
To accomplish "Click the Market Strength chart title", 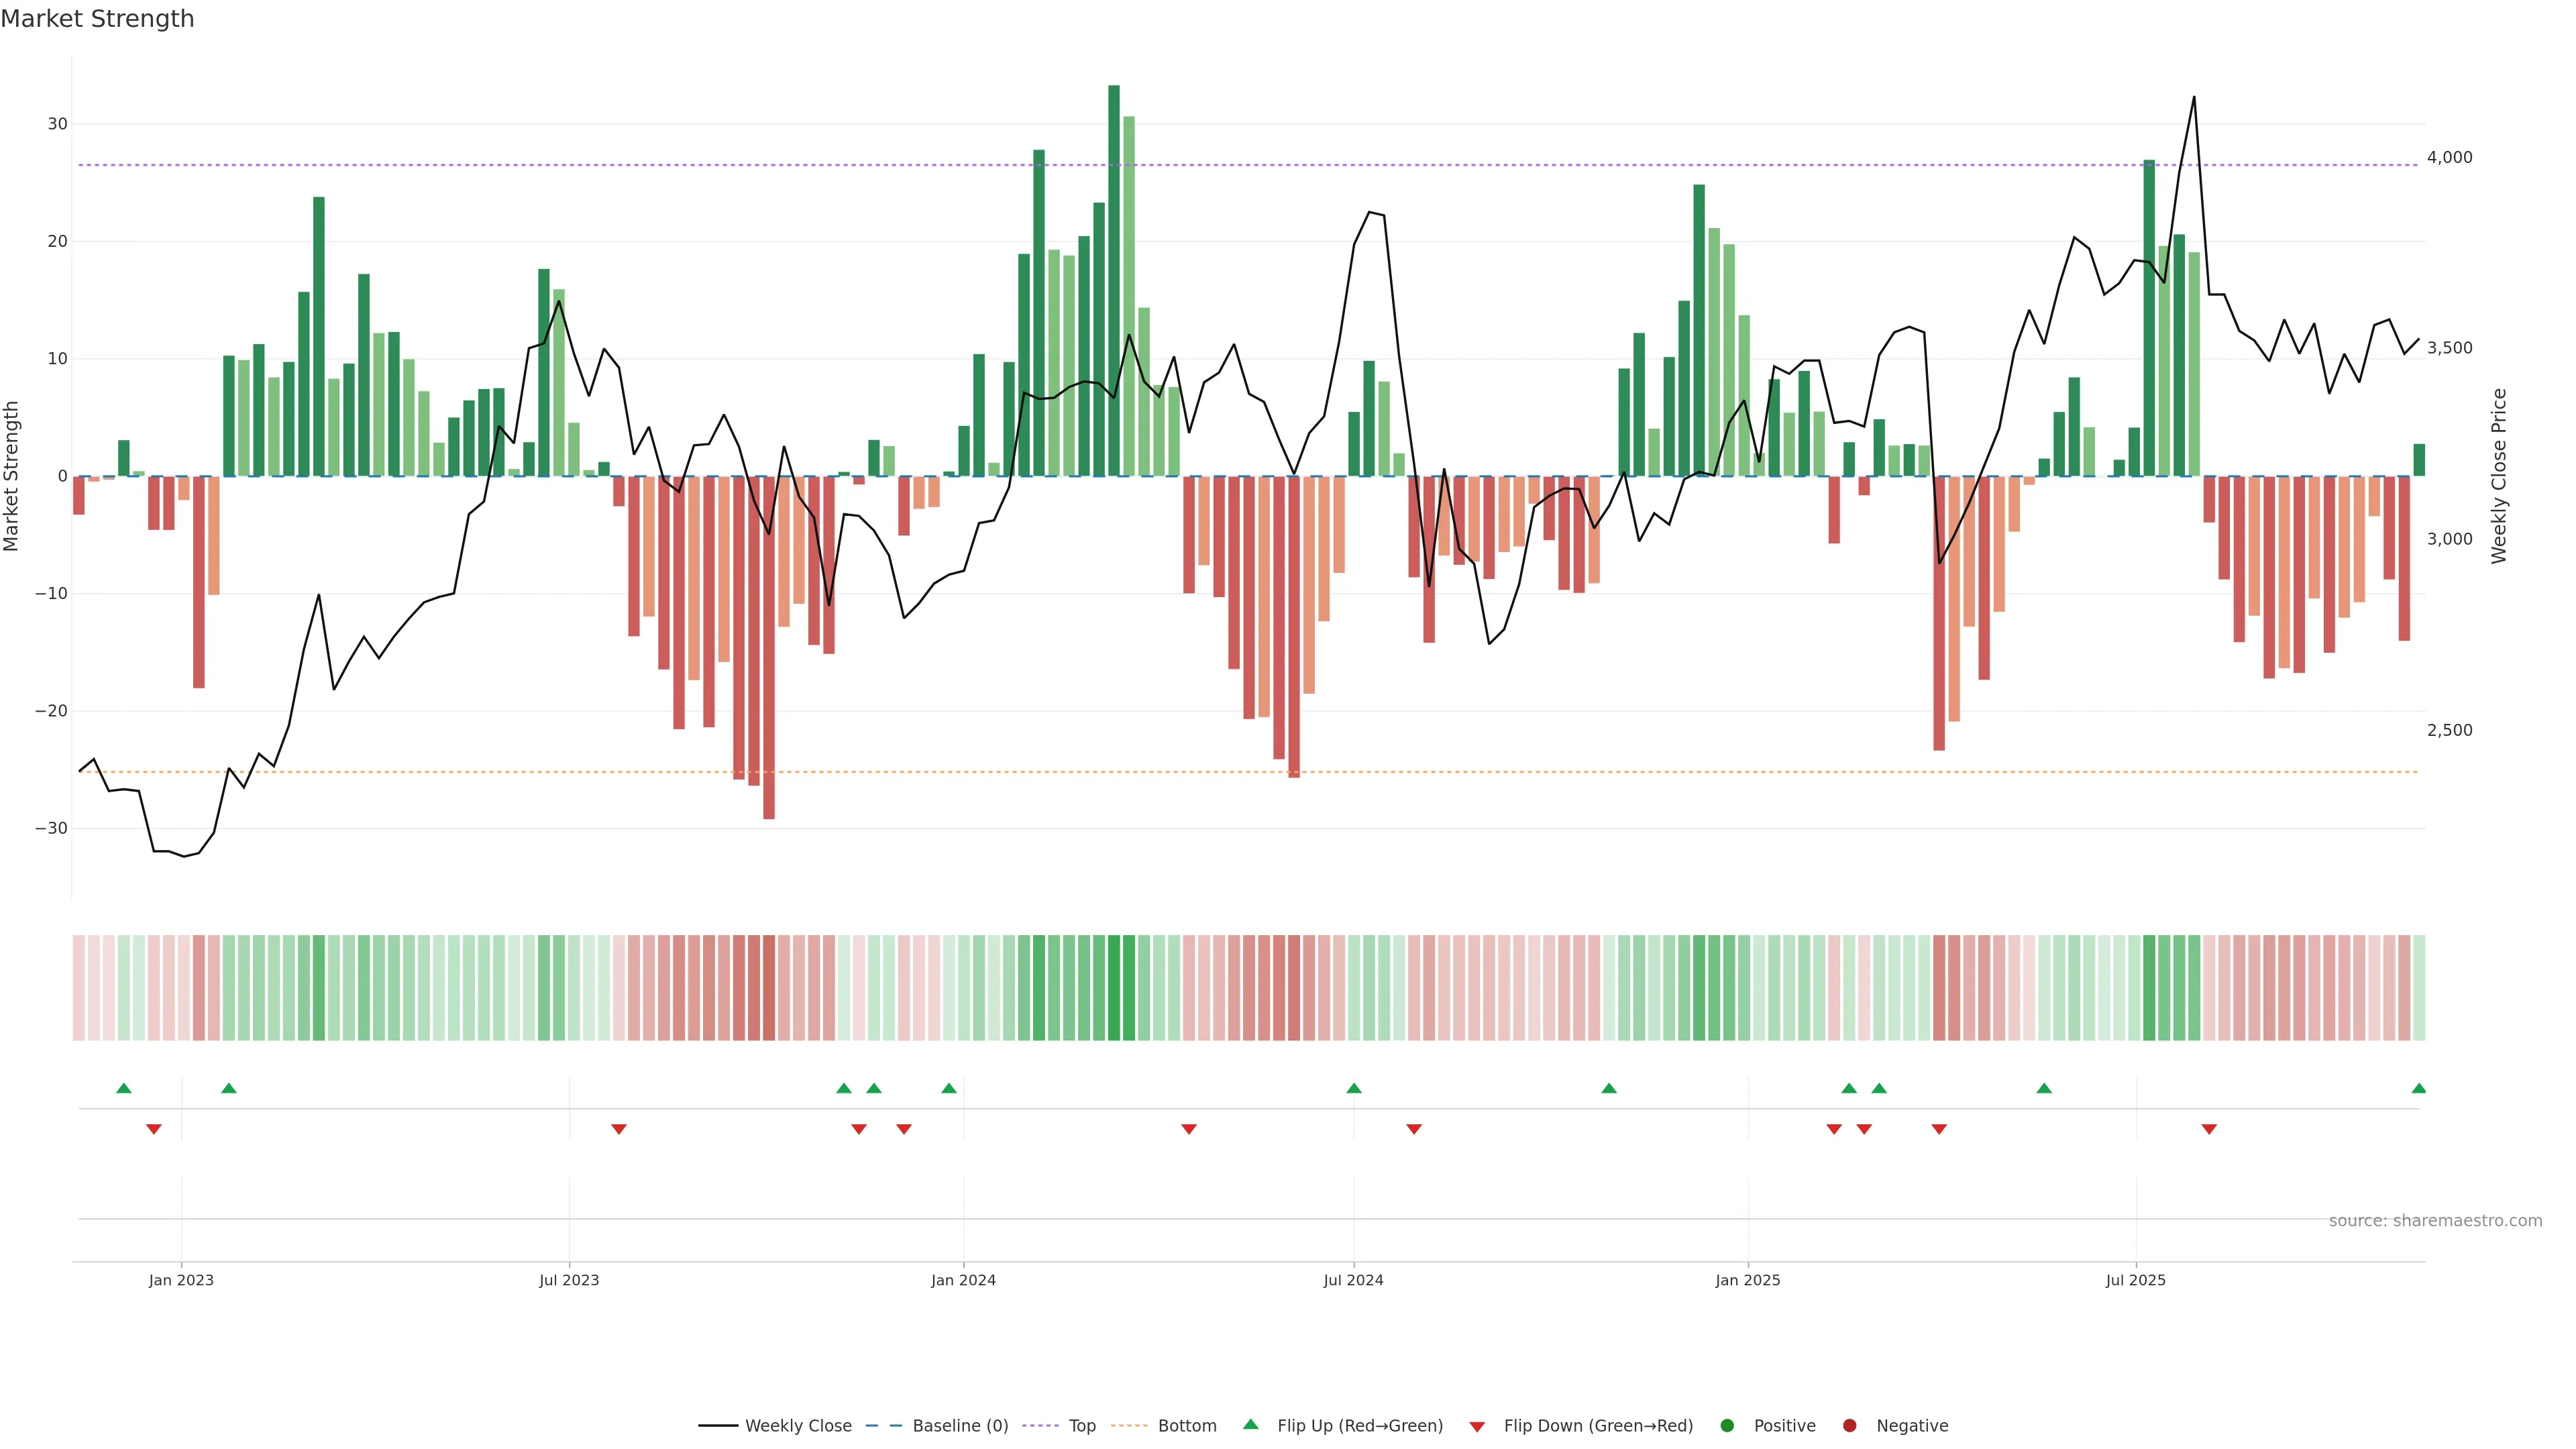I will click(x=97, y=19).
